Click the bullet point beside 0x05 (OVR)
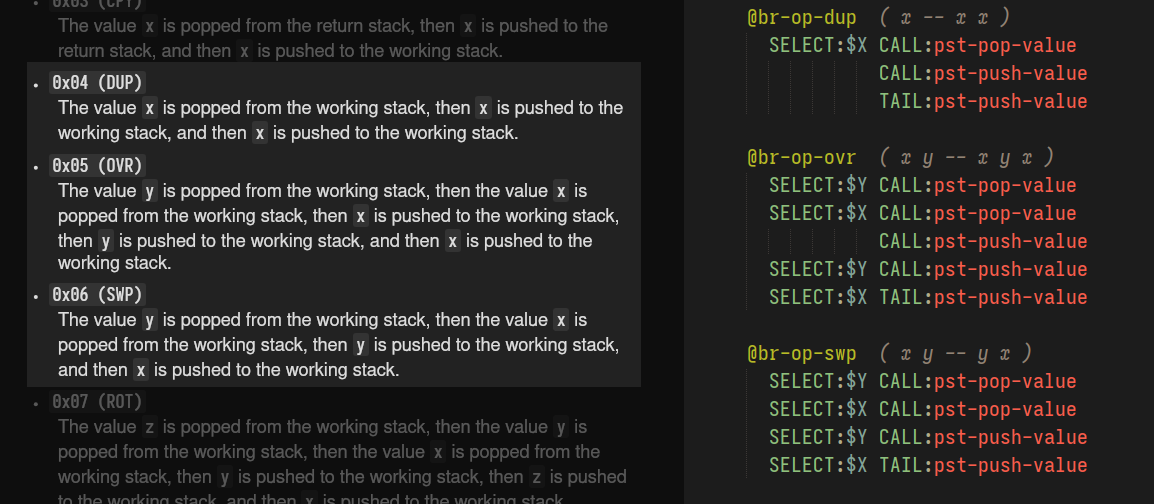 click(36, 166)
